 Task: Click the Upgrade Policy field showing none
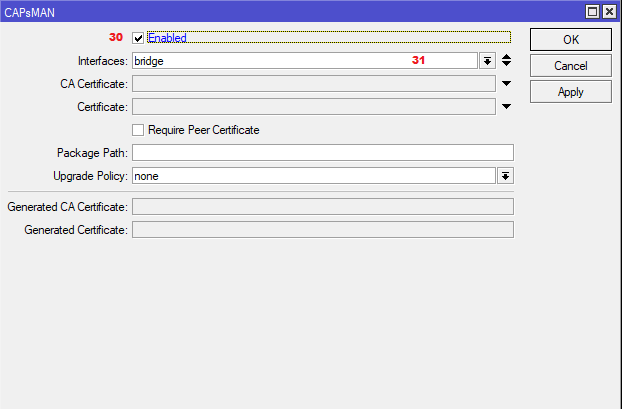314,176
